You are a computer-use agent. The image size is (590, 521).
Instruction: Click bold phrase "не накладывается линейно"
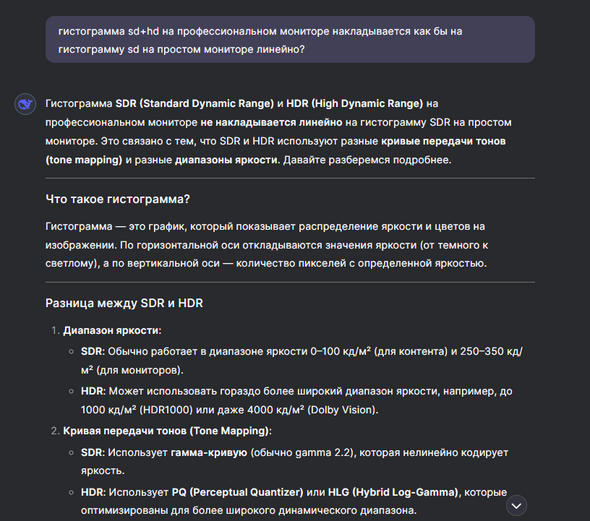point(271,122)
